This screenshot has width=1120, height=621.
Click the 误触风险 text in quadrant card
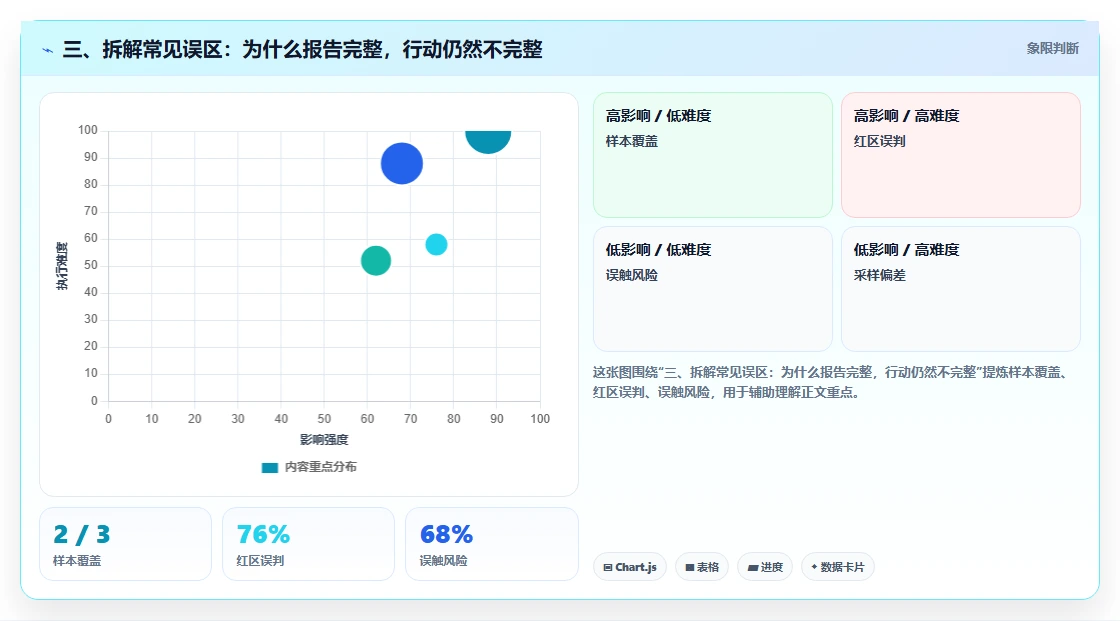(631, 275)
